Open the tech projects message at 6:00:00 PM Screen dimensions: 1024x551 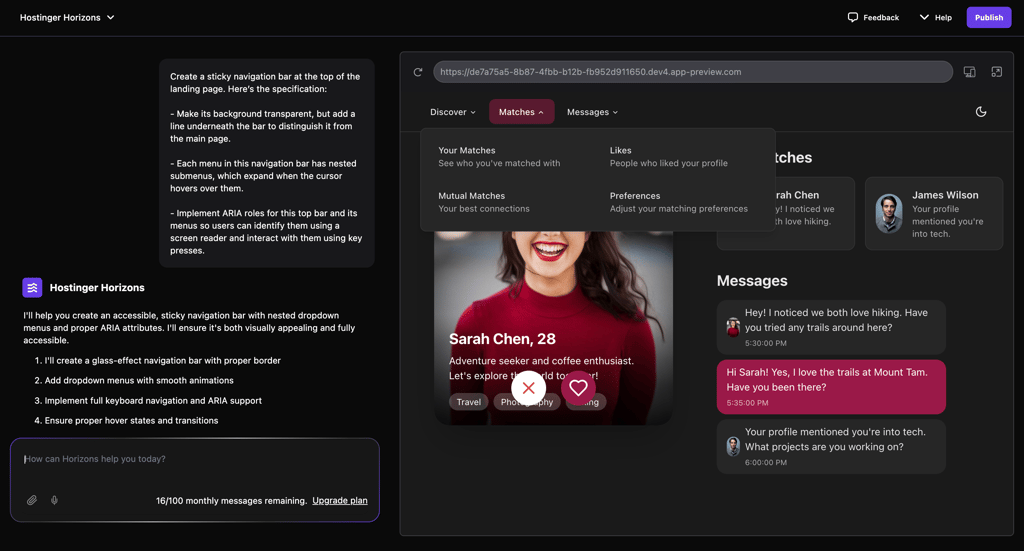pyautogui.click(x=831, y=447)
